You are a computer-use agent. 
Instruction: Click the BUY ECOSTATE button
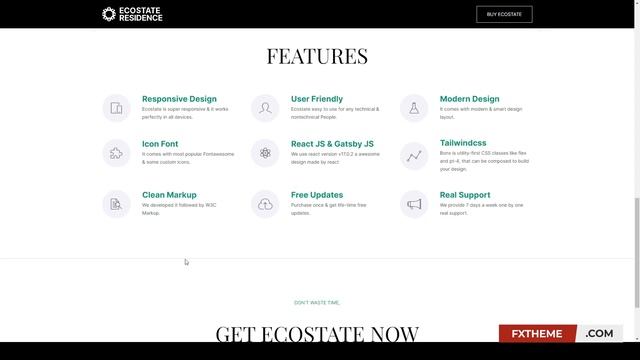504,14
